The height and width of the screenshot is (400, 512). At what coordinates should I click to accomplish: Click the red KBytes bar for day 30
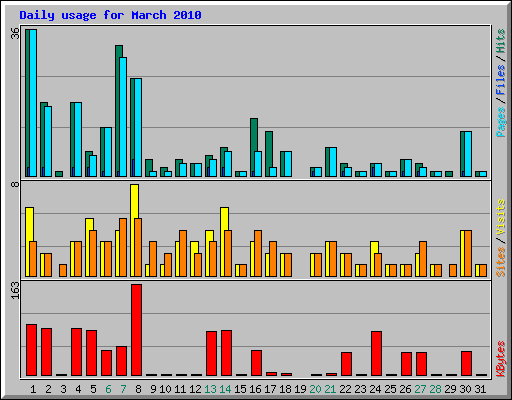point(466,364)
